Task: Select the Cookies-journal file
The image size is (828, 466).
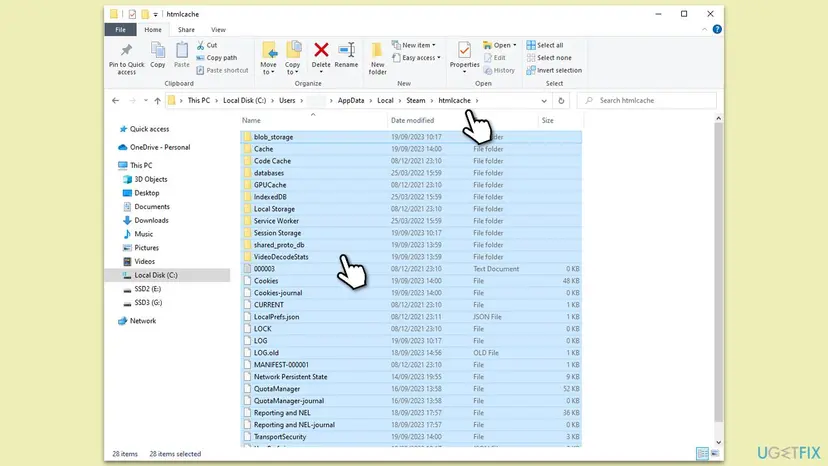Action: click(411, 293)
